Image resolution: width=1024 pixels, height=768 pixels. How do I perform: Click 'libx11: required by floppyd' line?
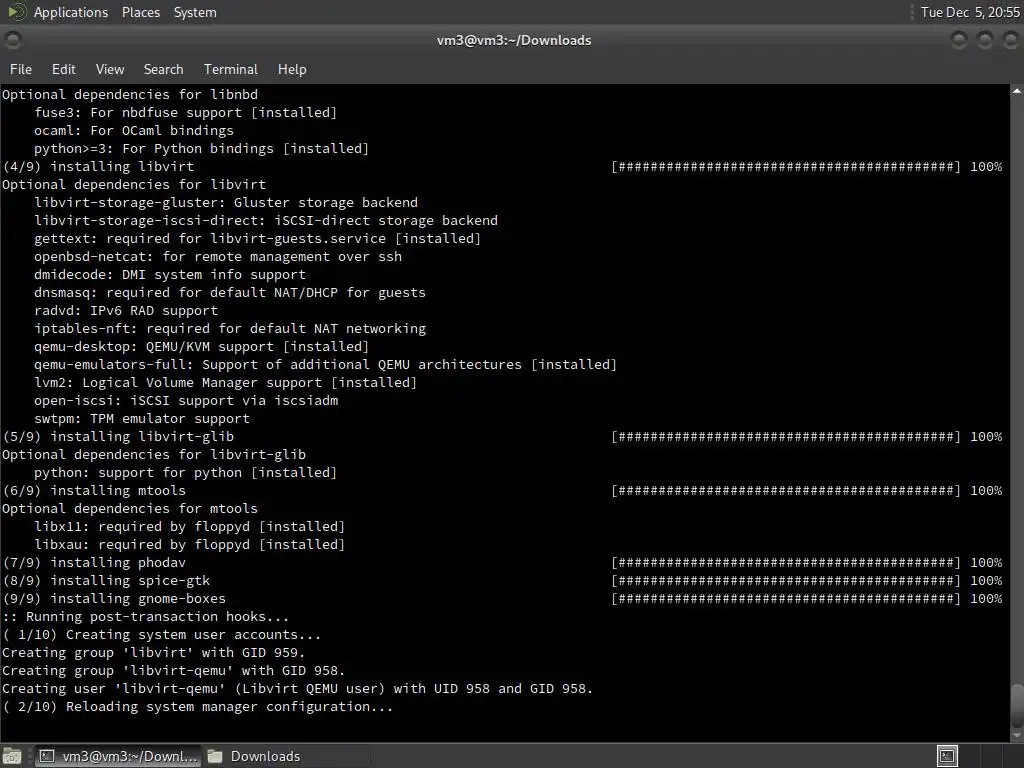pyautogui.click(x=189, y=526)
